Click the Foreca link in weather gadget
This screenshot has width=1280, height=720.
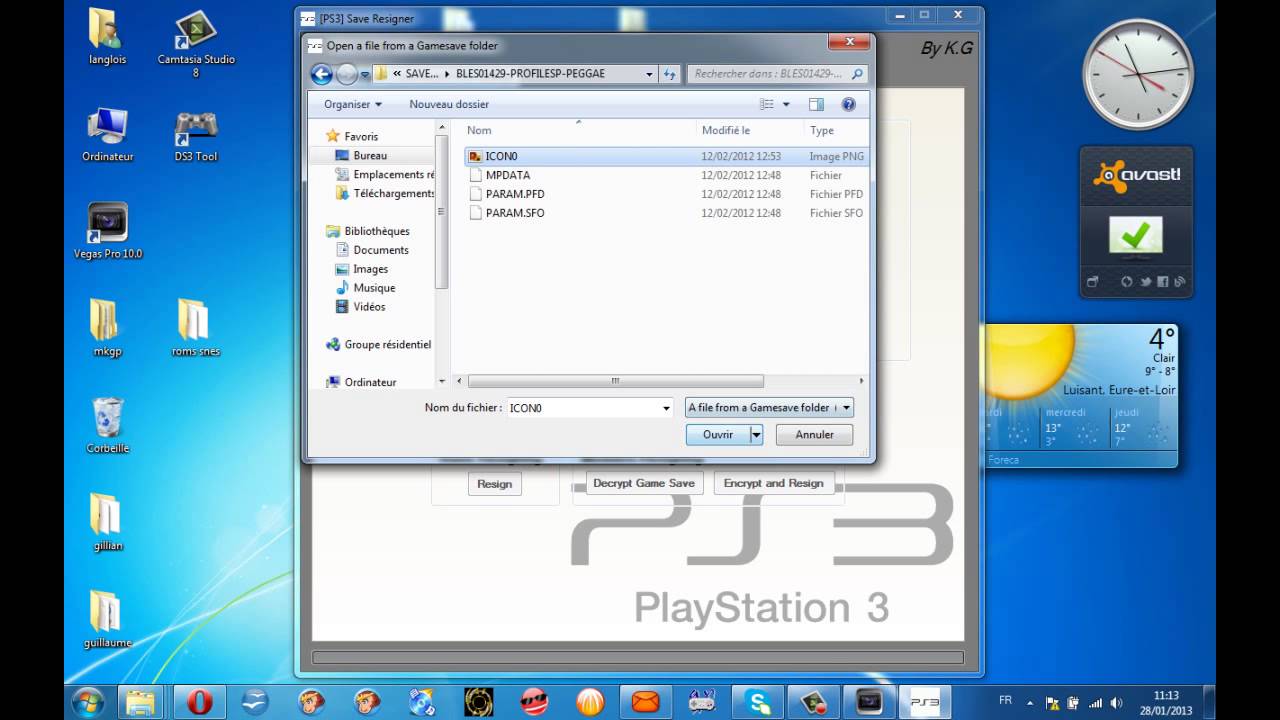tap(1003, 460)
